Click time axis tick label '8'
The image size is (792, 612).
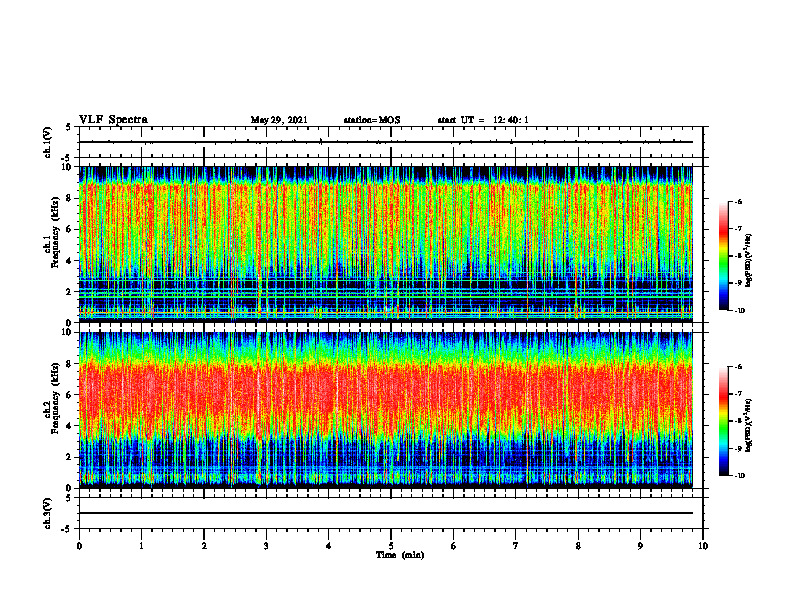(578, 546)
